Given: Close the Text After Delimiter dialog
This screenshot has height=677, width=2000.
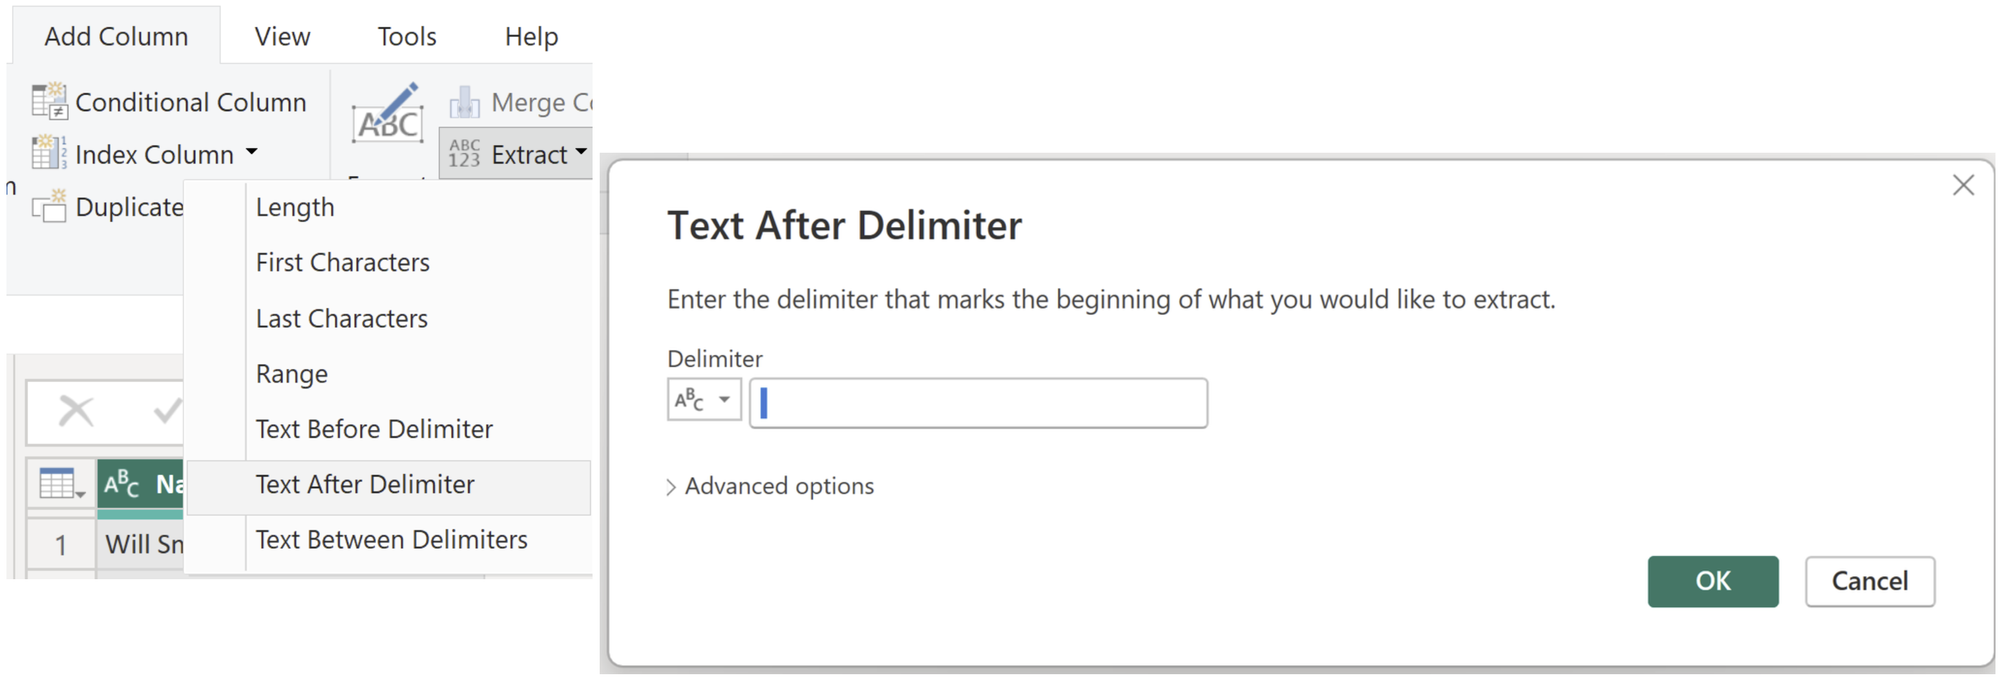Looking at the screenshot, I should pyautogui.click(x=1963, y=185).
